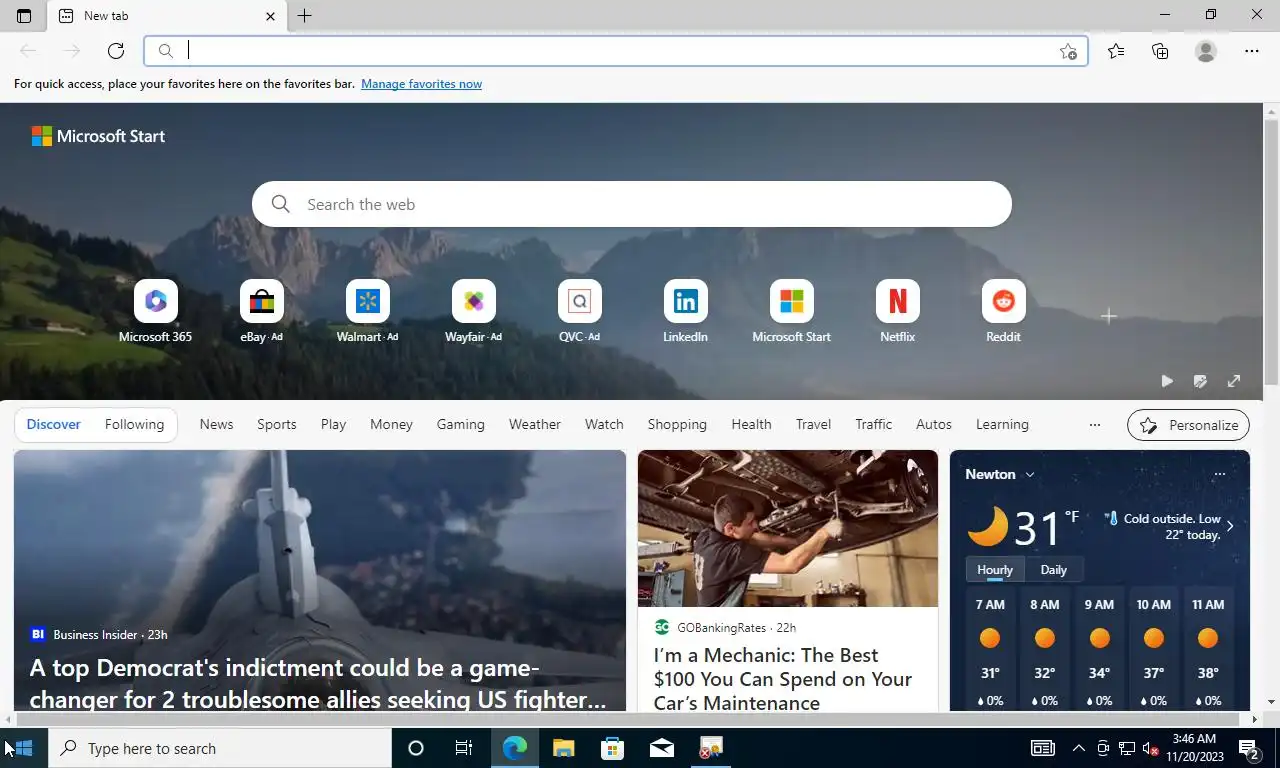
Task: Add this page to favorites star
Action: [1068, 51]
